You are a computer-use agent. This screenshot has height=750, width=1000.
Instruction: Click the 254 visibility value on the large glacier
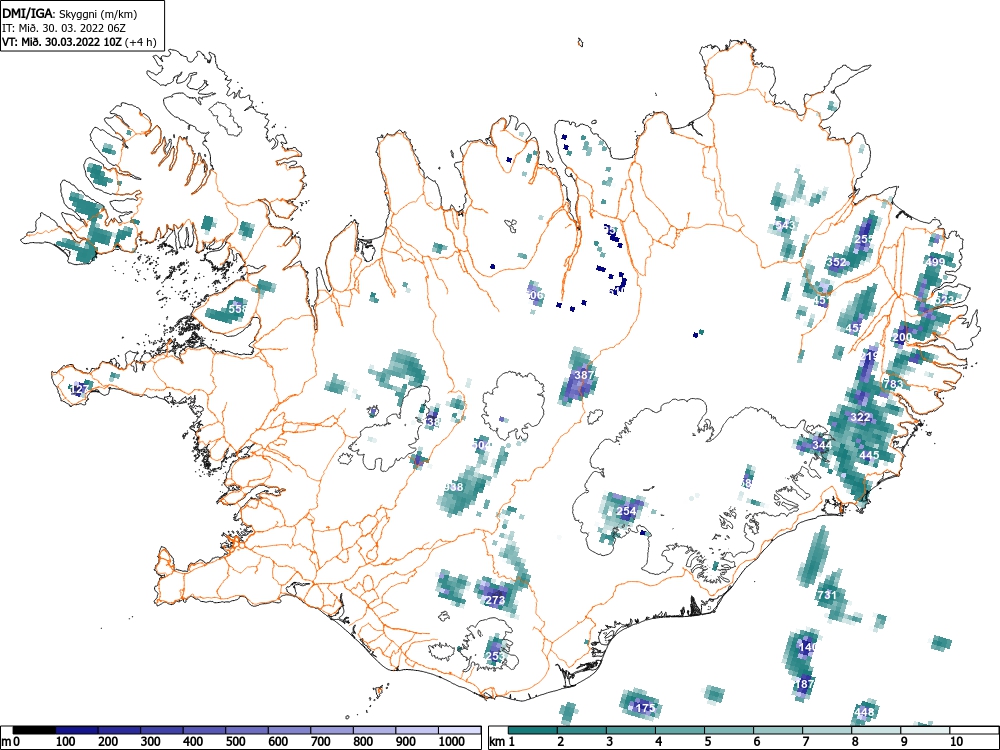click(626, 511)
